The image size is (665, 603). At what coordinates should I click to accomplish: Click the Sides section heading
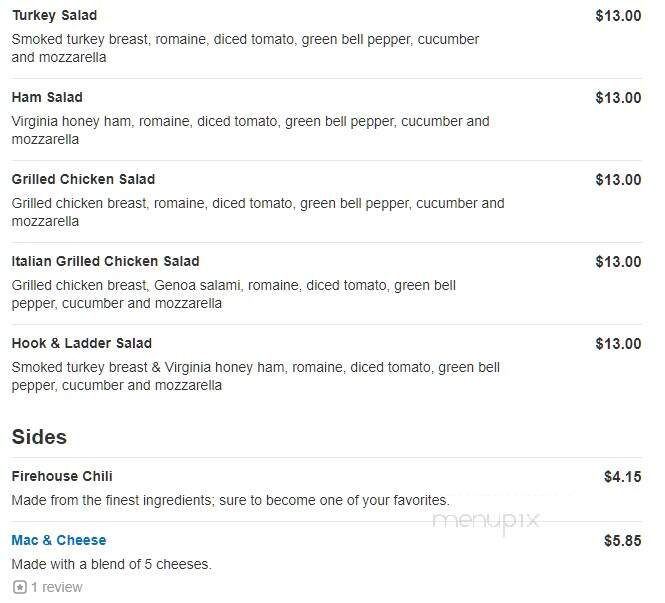(39, 437)
